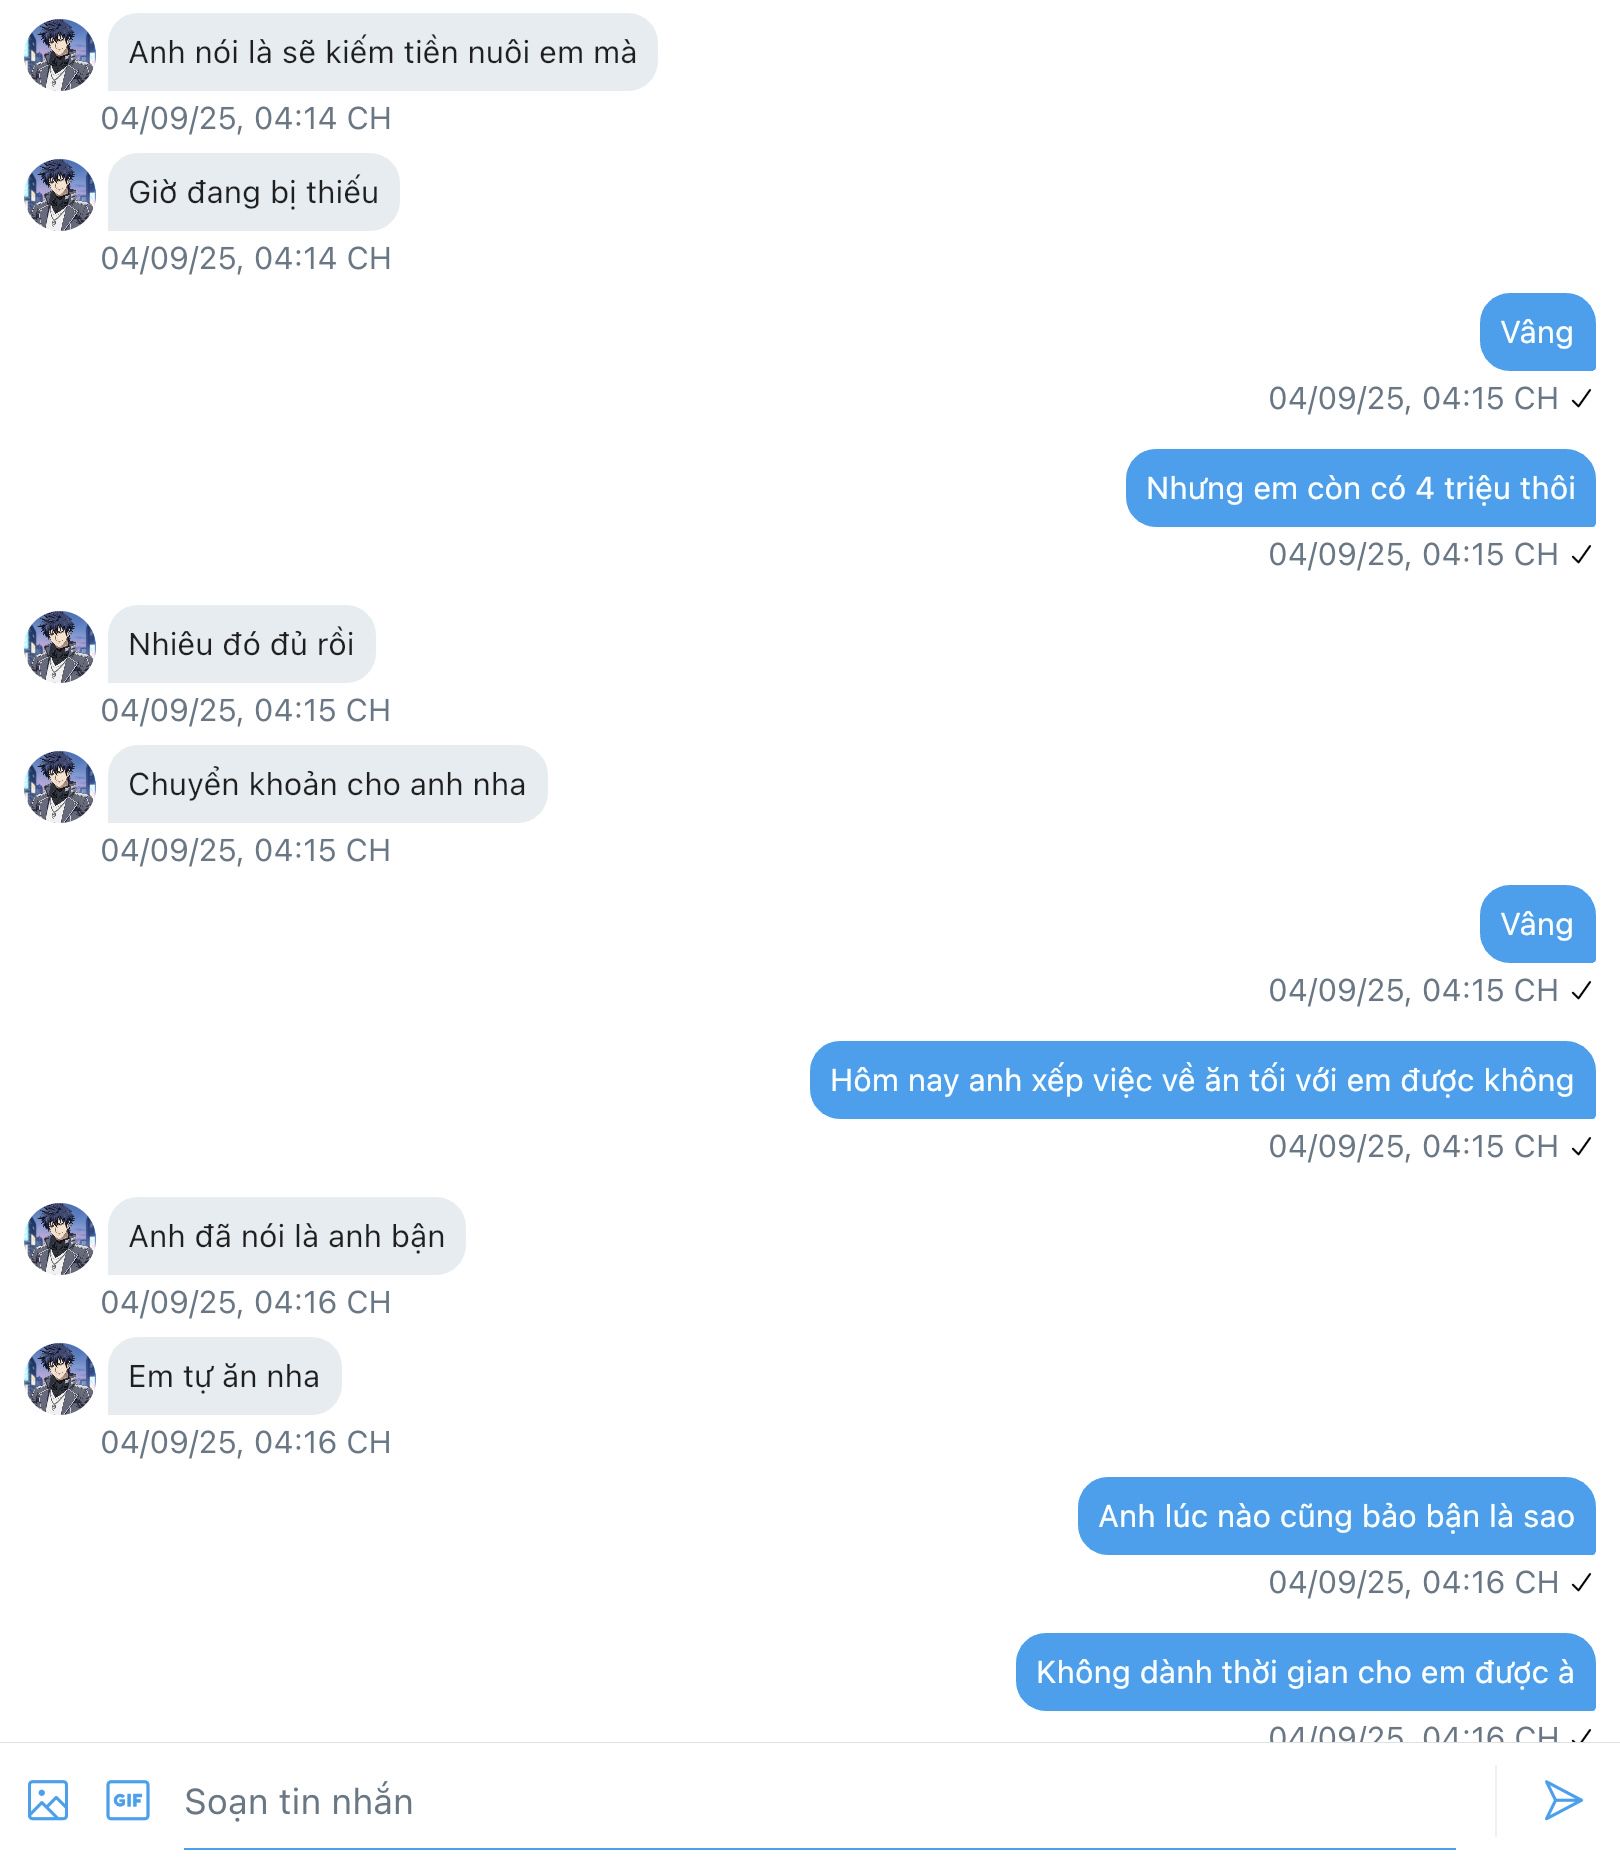Click the image attachment icon
Image resolution: width=1620 pixels, height=1859 pixels.
[48, 1800]
